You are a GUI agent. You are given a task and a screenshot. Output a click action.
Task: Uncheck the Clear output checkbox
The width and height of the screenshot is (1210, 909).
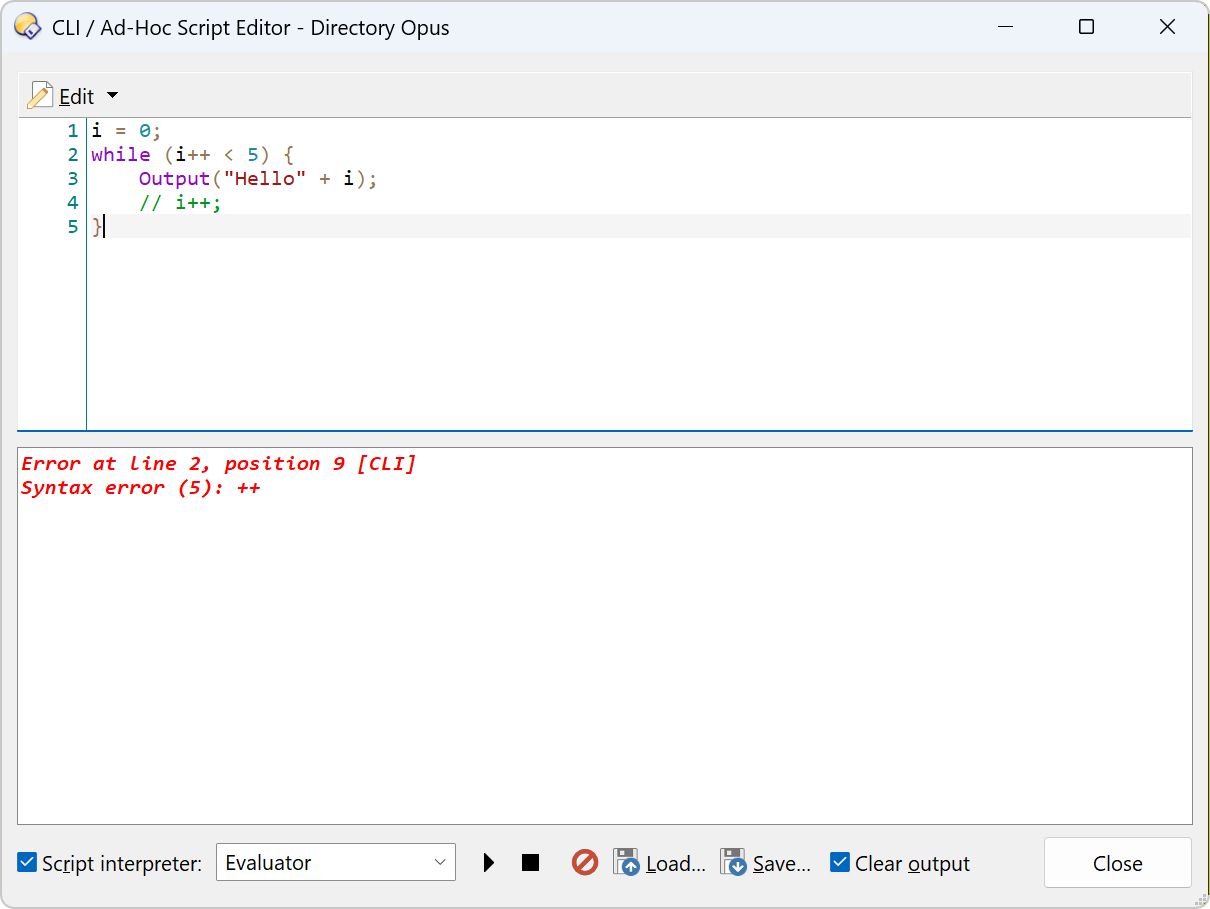(x=840, y=863)
